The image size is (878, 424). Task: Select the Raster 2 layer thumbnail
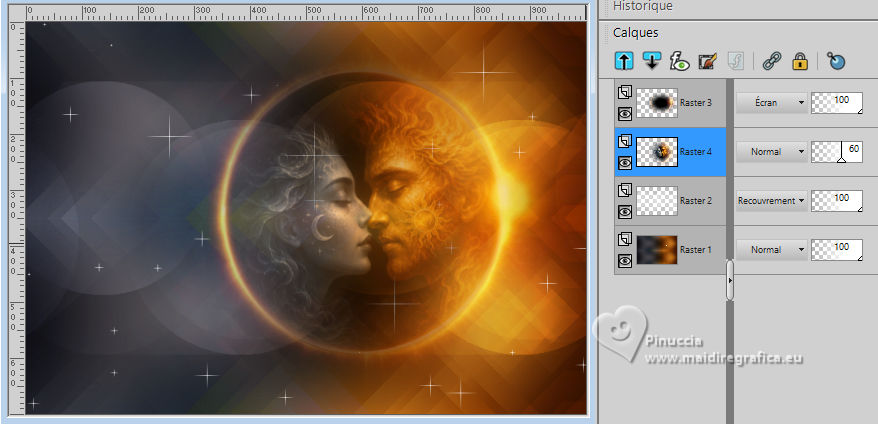click(x=657, y=201)
